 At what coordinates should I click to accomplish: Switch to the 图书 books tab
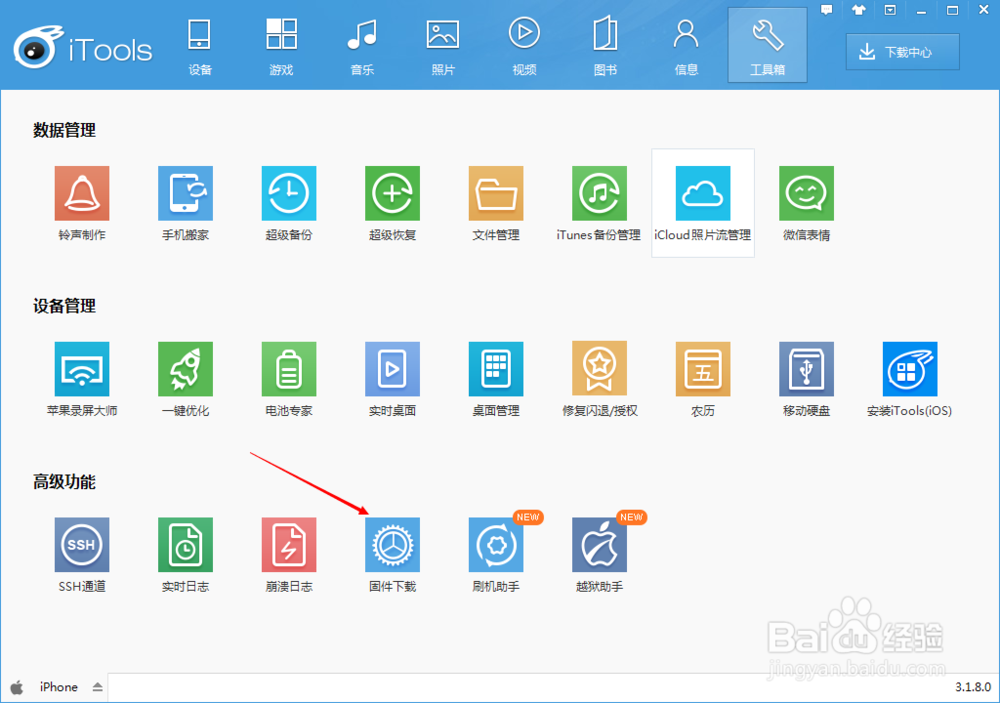pyautogui.click(x=605, y=46)
